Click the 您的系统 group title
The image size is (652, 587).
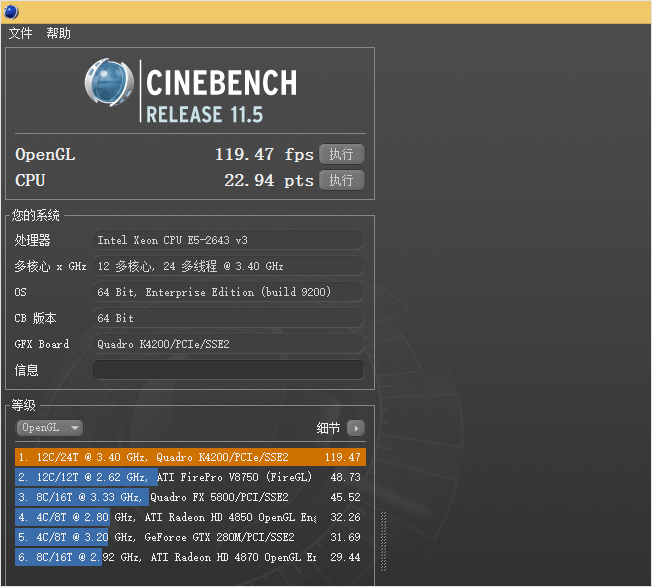(x=36, y=215)
